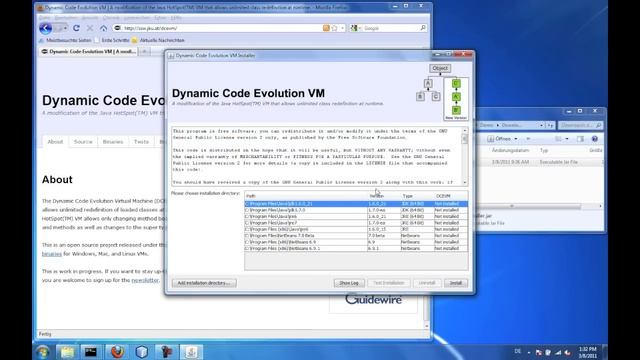Click the Version column header

click(x=383, y=196)
